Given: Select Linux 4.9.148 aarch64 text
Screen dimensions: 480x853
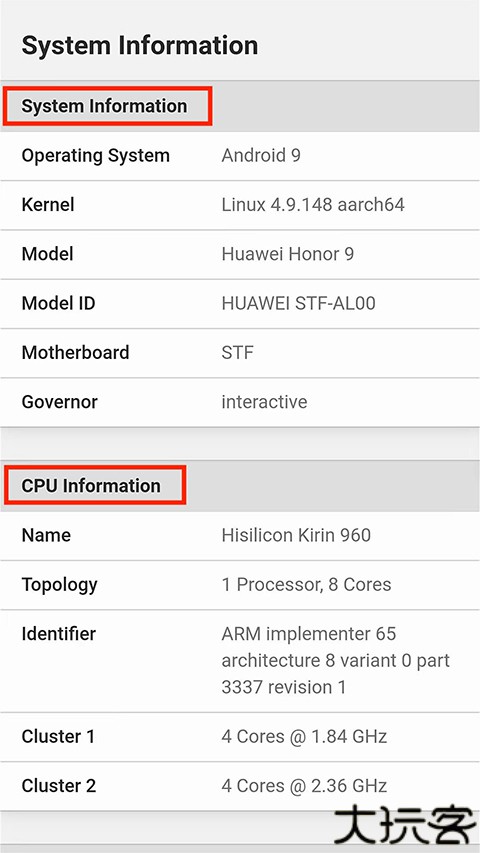Looking at the screenshot, I should coord(313,205).
